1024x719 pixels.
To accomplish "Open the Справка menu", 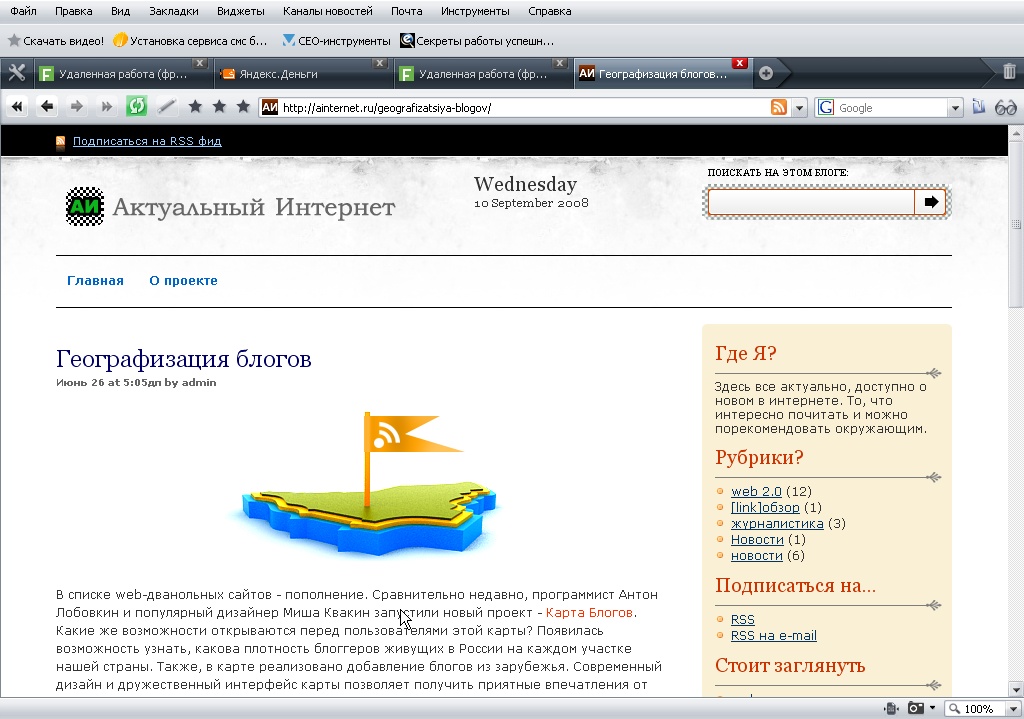I will (x=550, y=11).
